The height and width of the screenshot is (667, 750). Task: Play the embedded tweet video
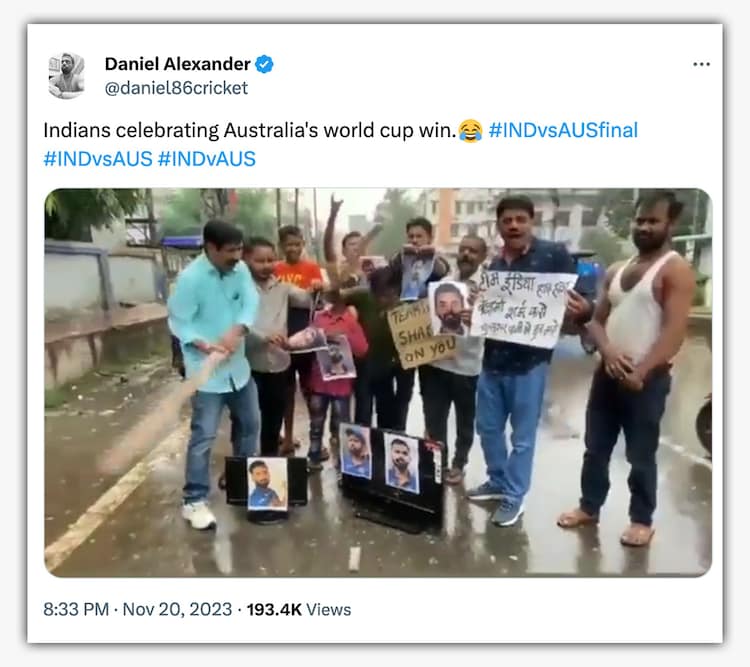click(378, 382)
